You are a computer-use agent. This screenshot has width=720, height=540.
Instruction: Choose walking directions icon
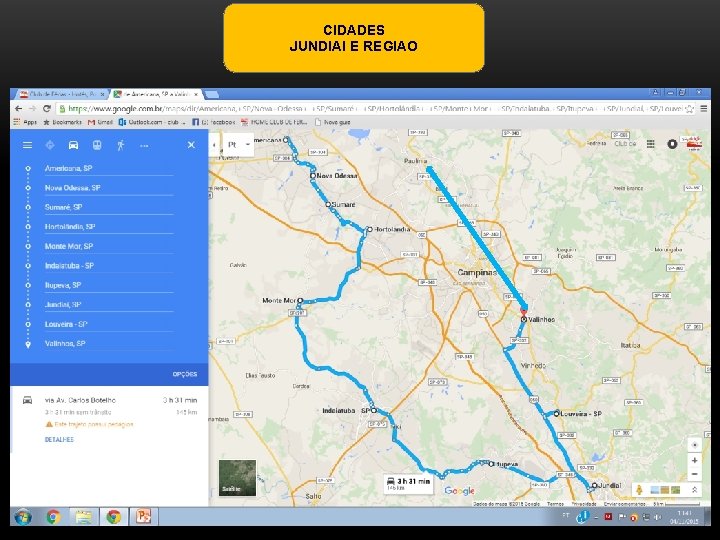(121, 145)
